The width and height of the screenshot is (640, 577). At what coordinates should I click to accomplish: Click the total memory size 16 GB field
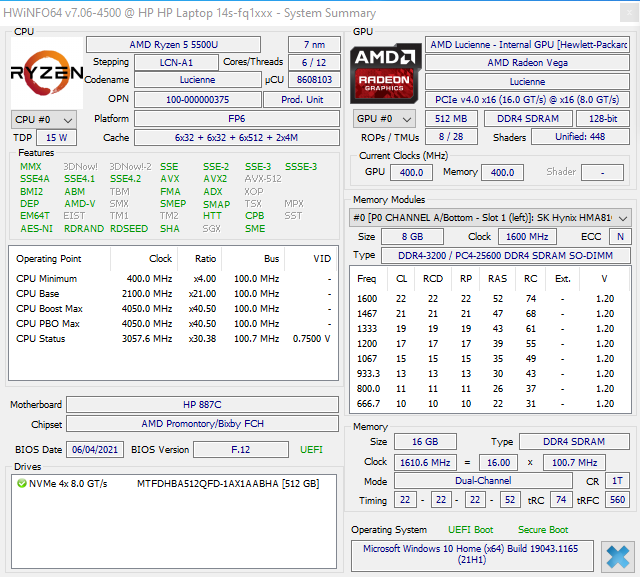coord(425,442)
